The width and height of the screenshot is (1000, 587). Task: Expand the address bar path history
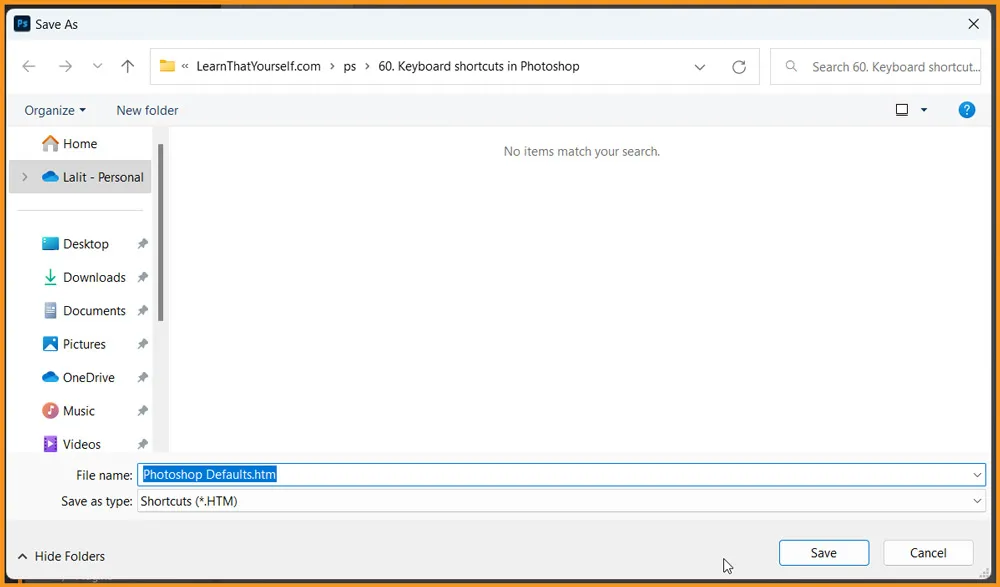(700, 67)
